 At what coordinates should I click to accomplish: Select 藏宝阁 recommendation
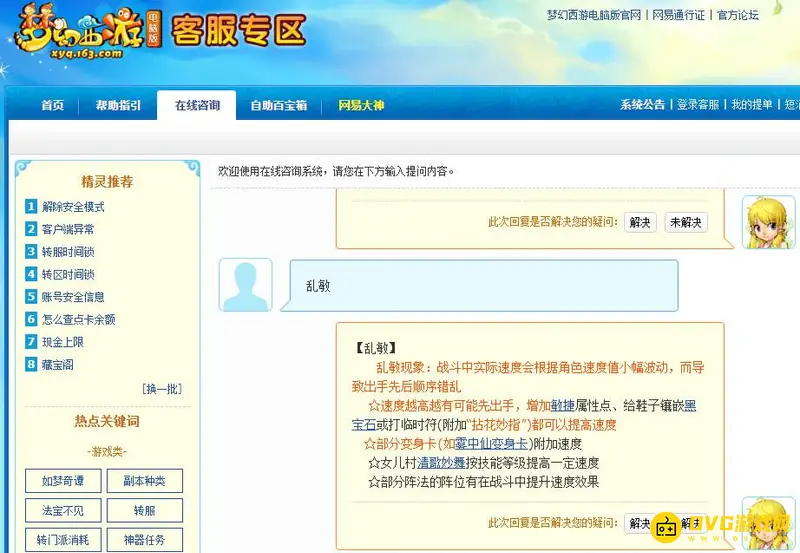tap(58, 364)
